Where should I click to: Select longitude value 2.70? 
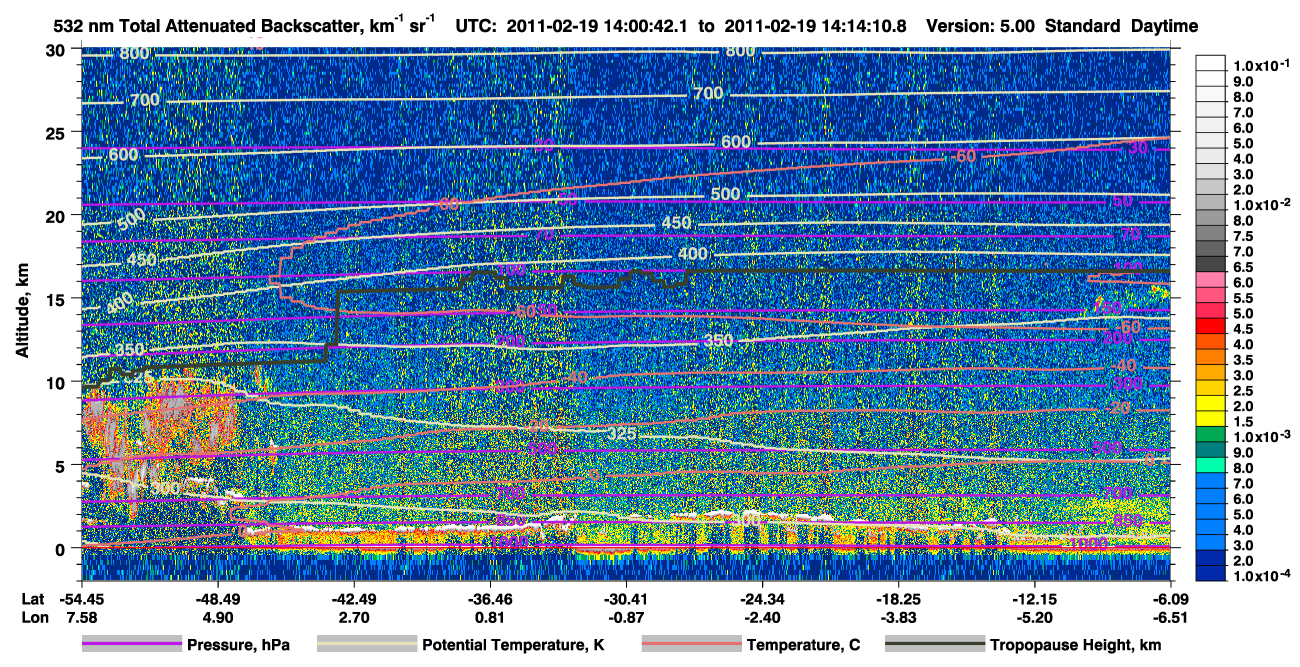click(x=353, y=617)
